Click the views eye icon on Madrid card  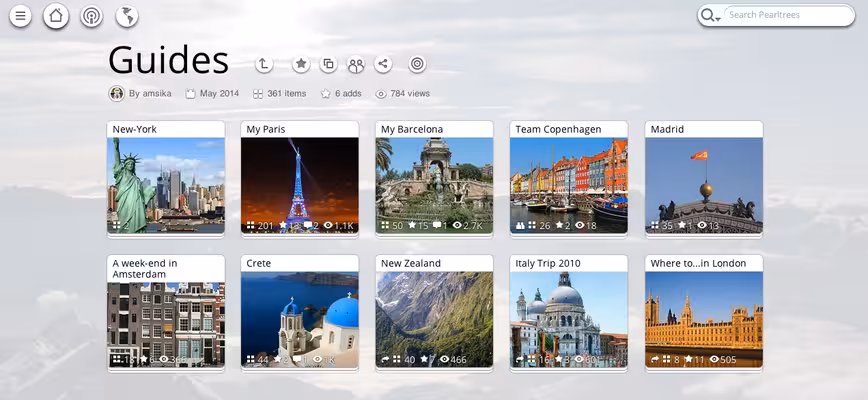point(702,225)
